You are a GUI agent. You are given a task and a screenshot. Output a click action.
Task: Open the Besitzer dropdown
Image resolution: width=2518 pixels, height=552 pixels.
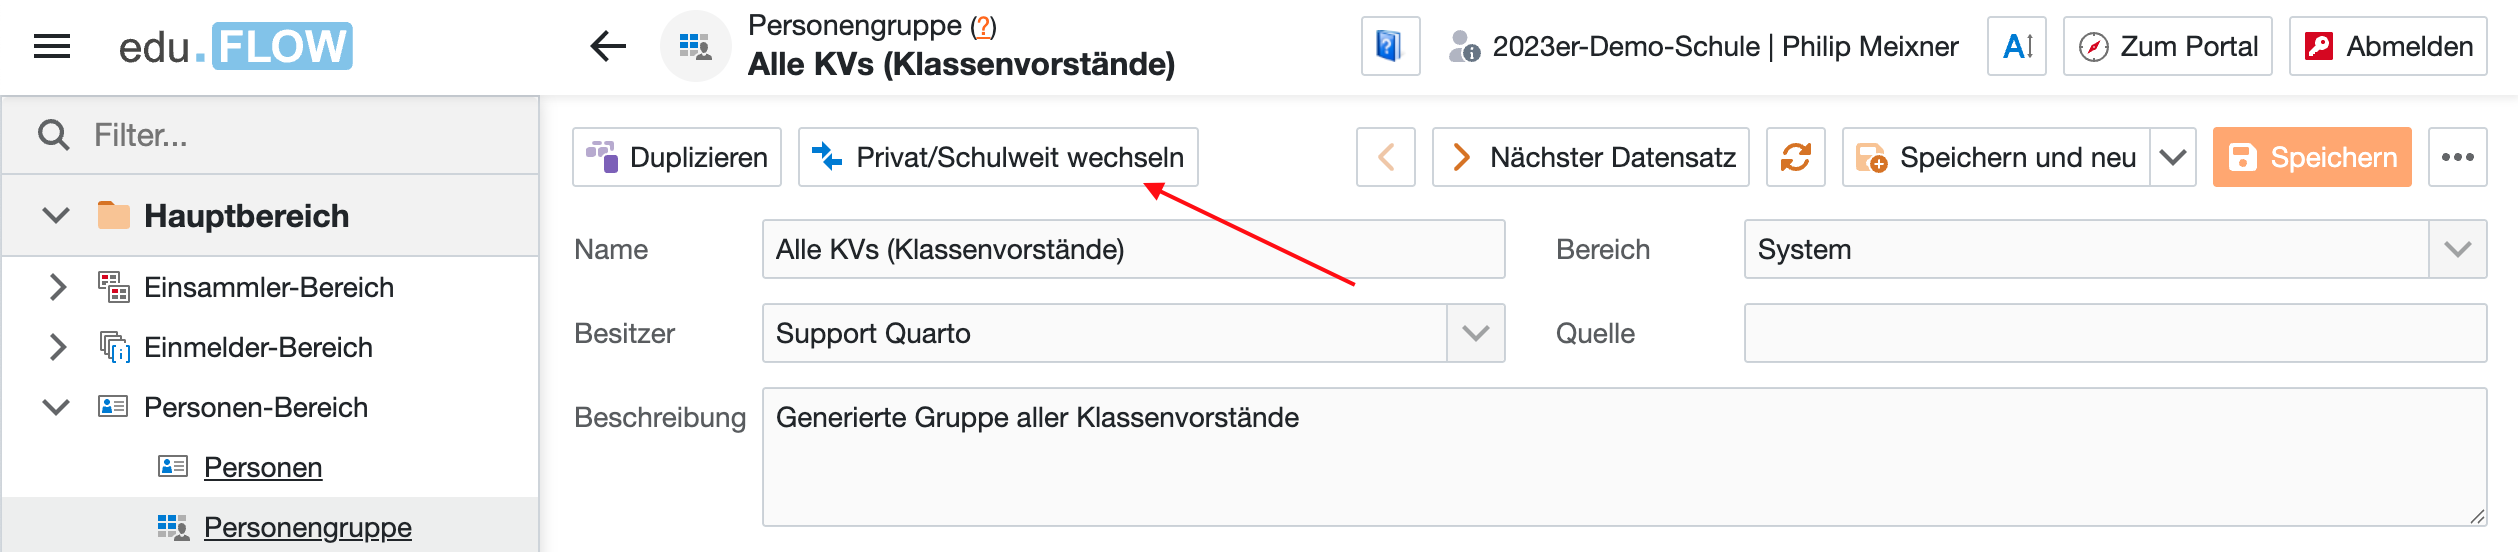tap(1475, 334)
